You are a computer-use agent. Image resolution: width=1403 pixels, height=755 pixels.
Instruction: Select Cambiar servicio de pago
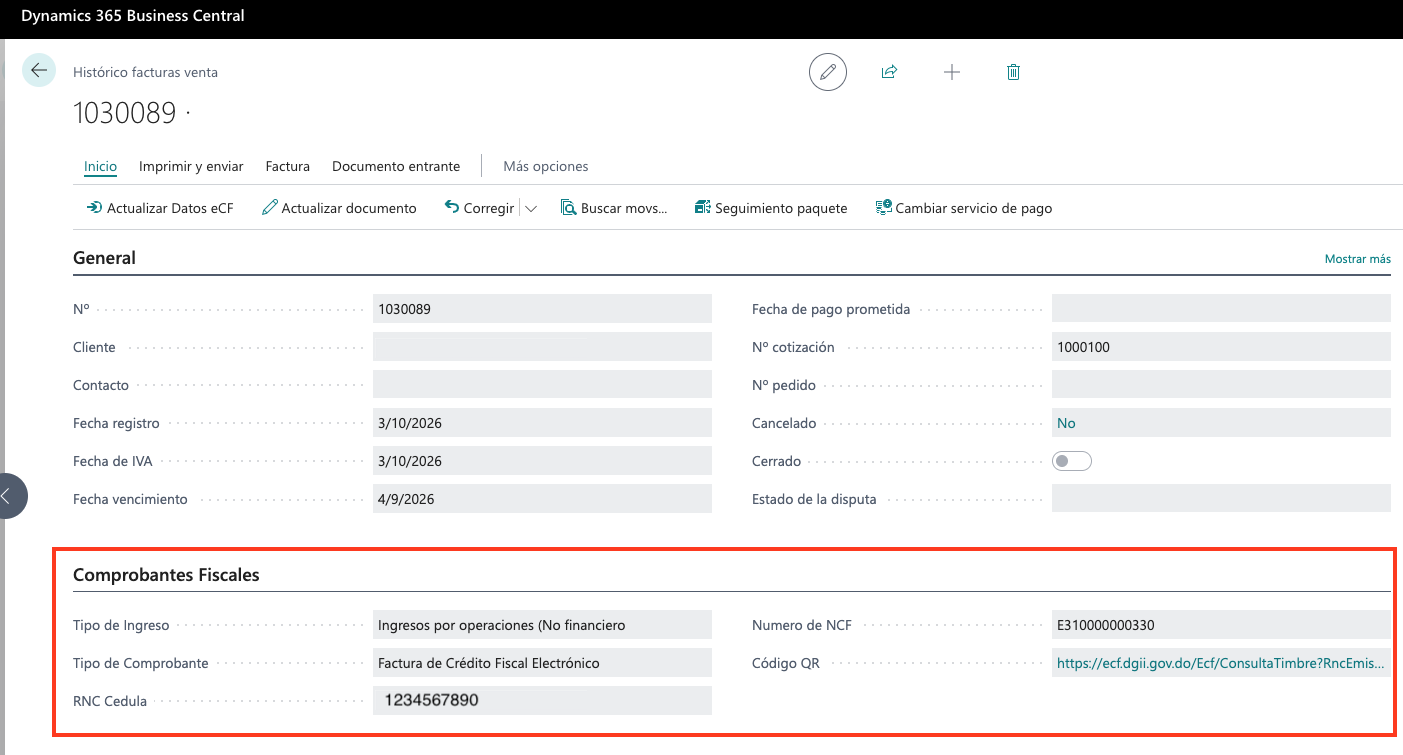point(964,207)
